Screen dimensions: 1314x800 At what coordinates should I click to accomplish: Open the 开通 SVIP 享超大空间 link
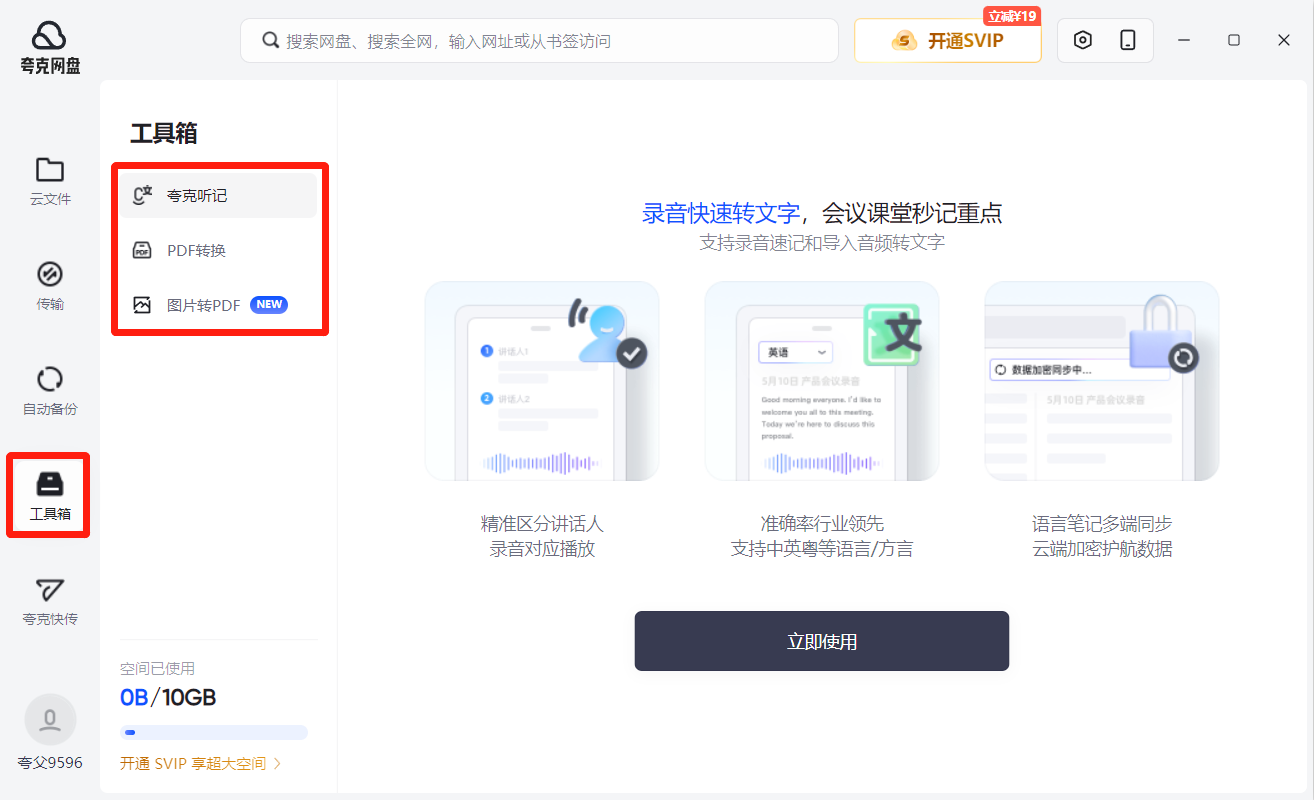[200, 763]
